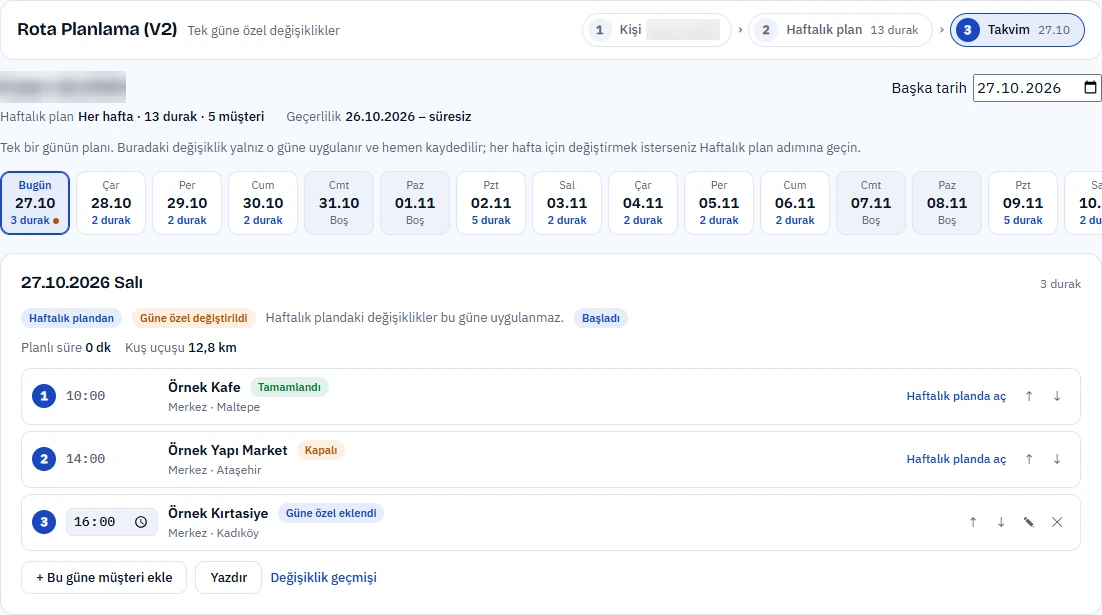Click Bu güne müşteri ekle button

(x=104, y=578)
